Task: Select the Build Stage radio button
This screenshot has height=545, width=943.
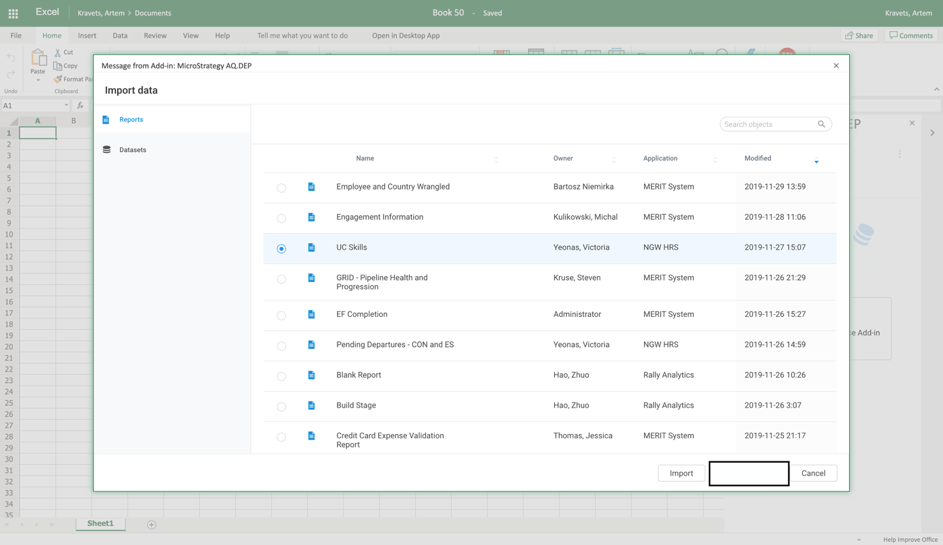Action: click(281, 407)
